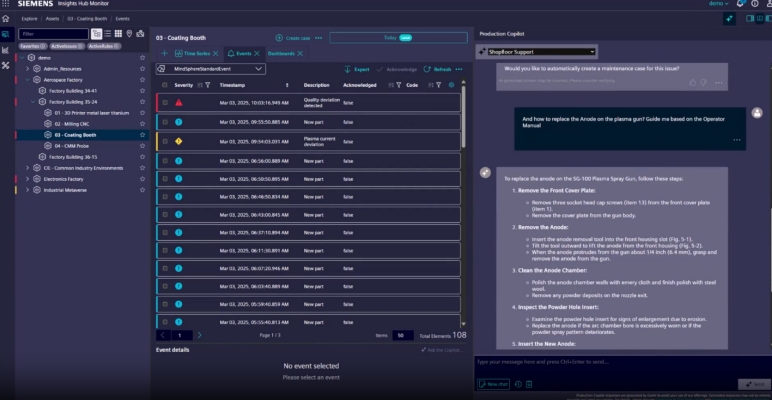This screenshot has width=772, height=400.
Task: Open filter for Severity column
Action: 207,85
